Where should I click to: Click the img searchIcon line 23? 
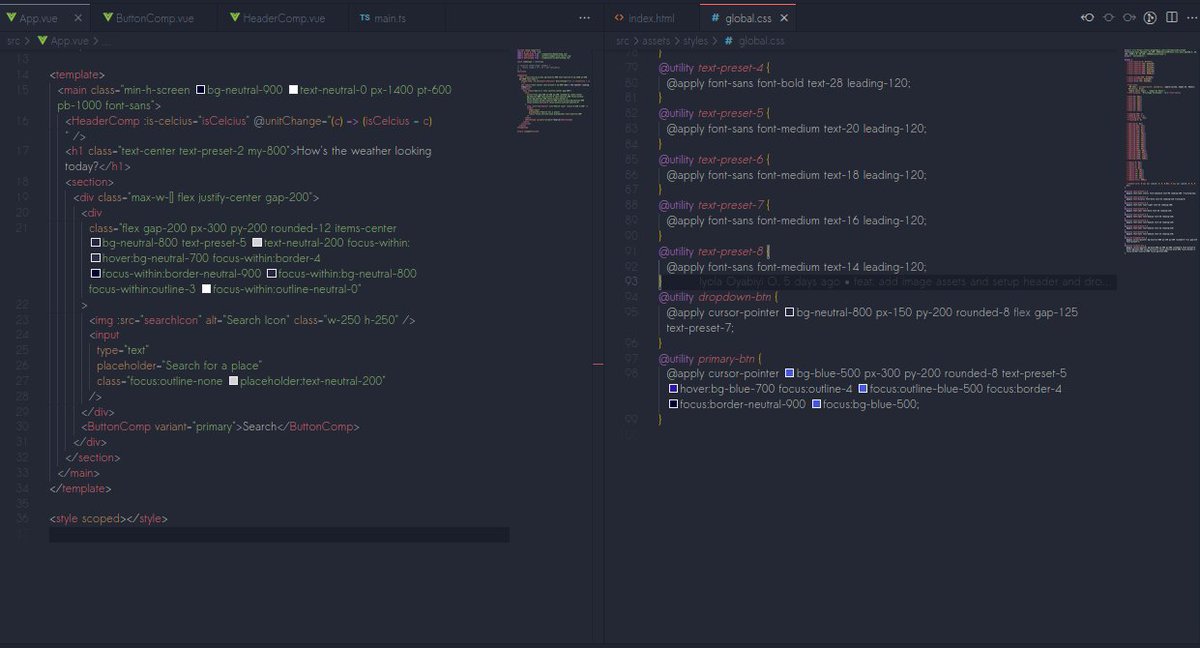(252, 320)
